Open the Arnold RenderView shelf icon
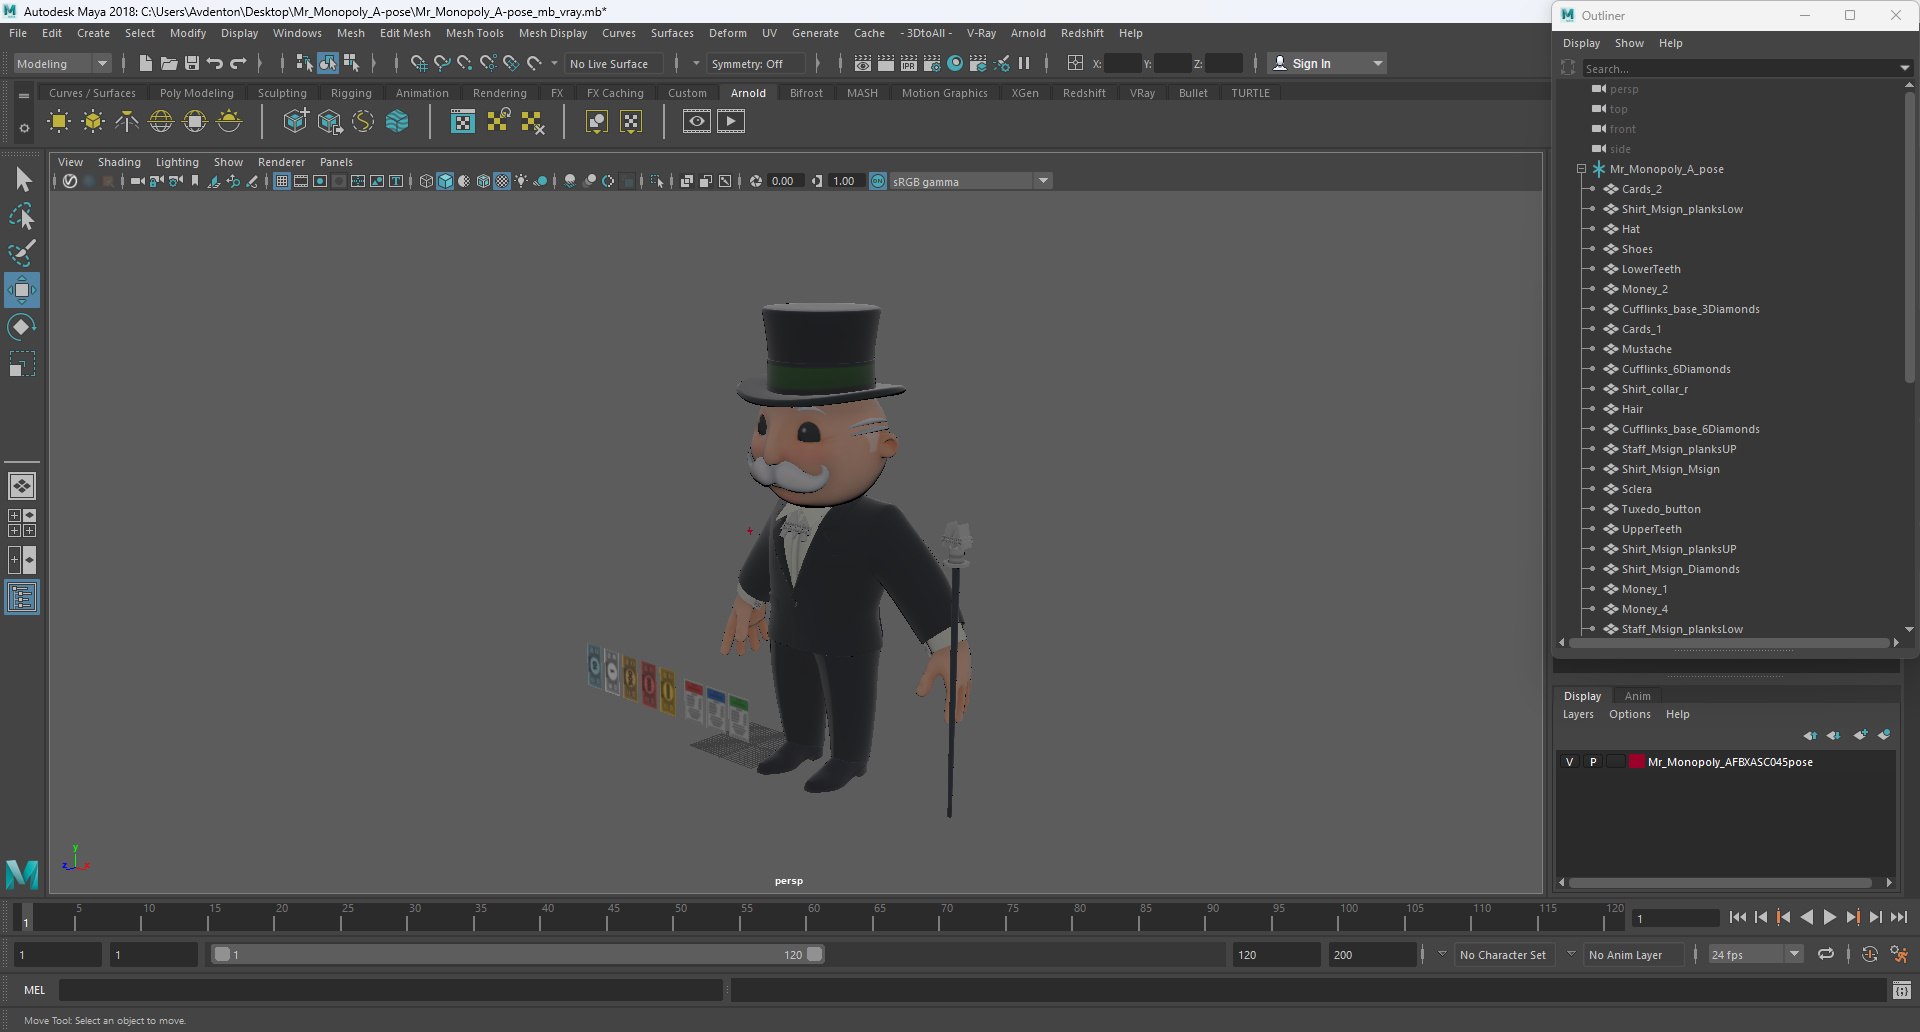 (x=697, y=122)
